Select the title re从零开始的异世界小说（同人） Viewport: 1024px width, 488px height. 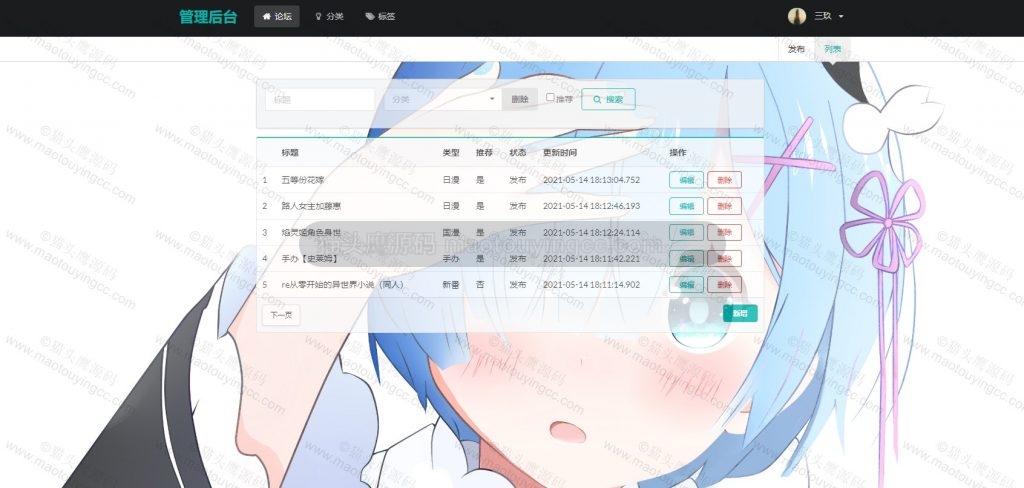click(x=342, y=285)
